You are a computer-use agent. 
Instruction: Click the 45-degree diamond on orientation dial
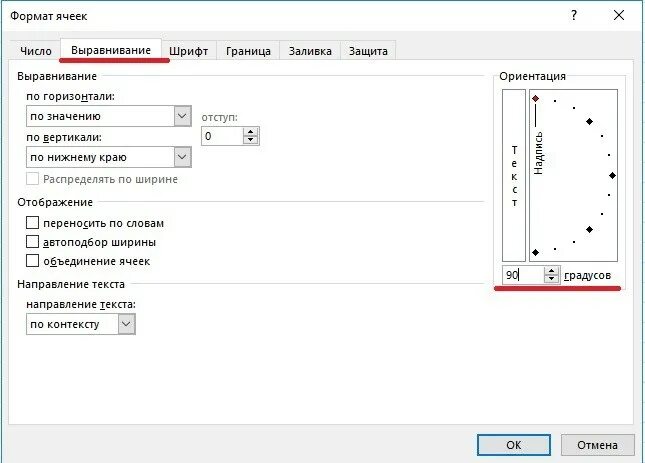[x=589, y=121]
